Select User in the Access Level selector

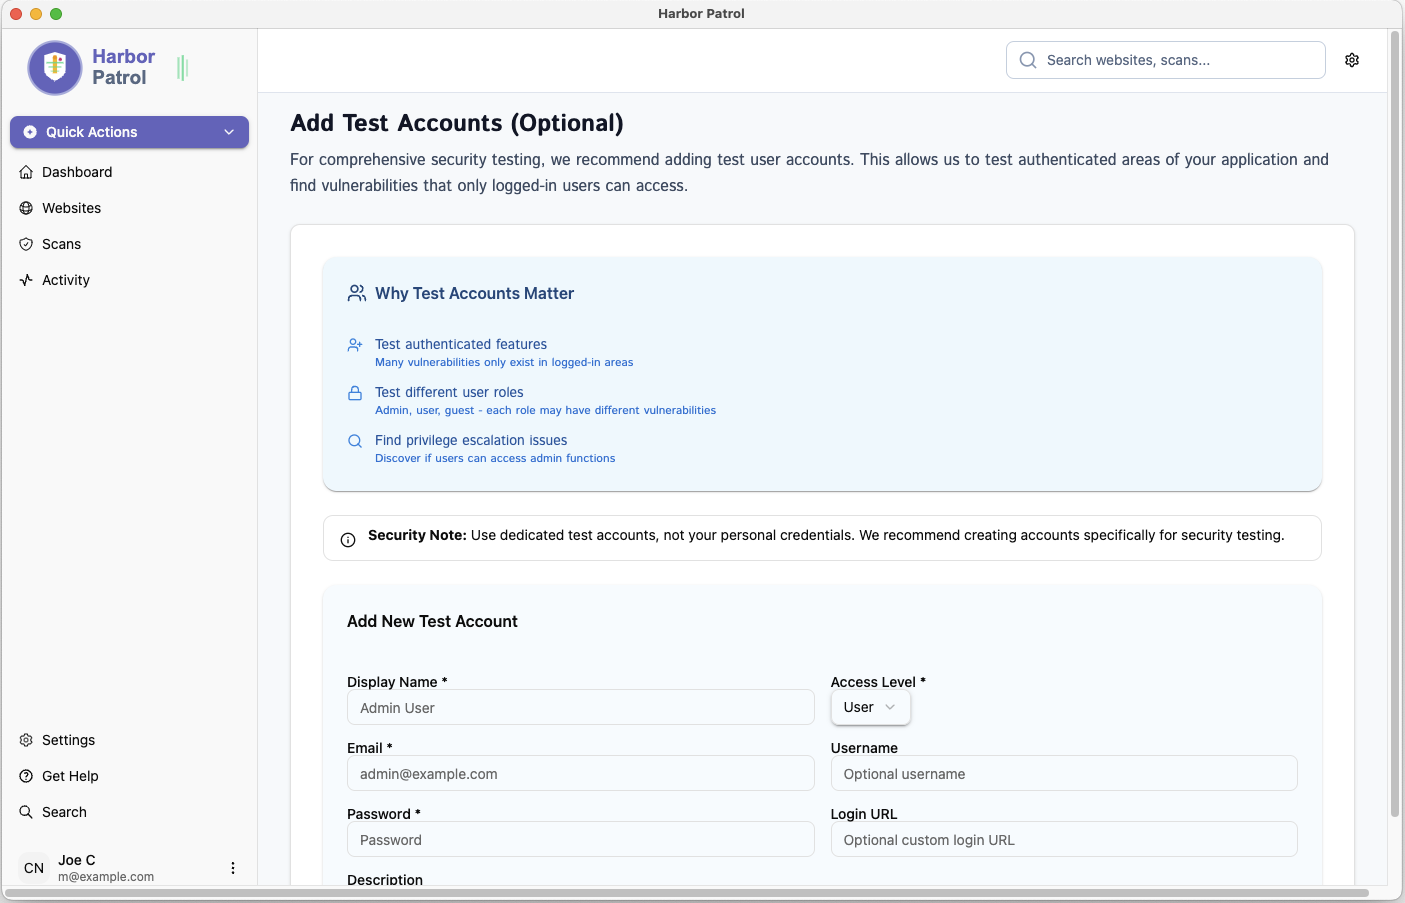[862, 707]
